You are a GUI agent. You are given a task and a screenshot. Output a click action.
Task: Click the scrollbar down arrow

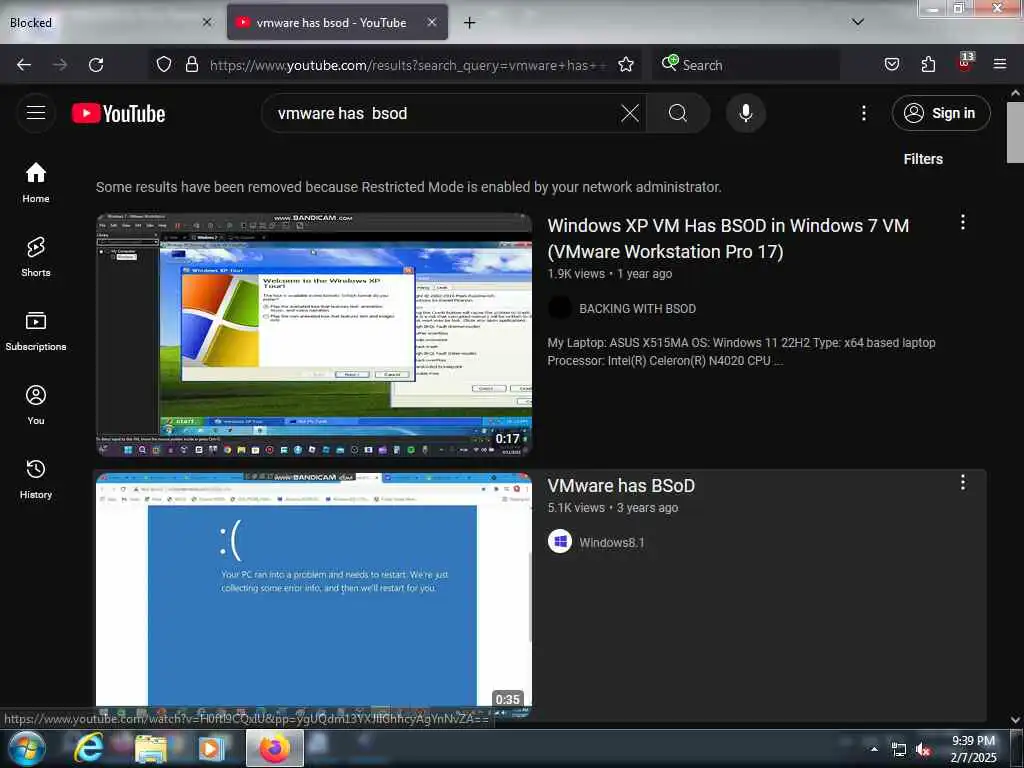click(1015, 720)
